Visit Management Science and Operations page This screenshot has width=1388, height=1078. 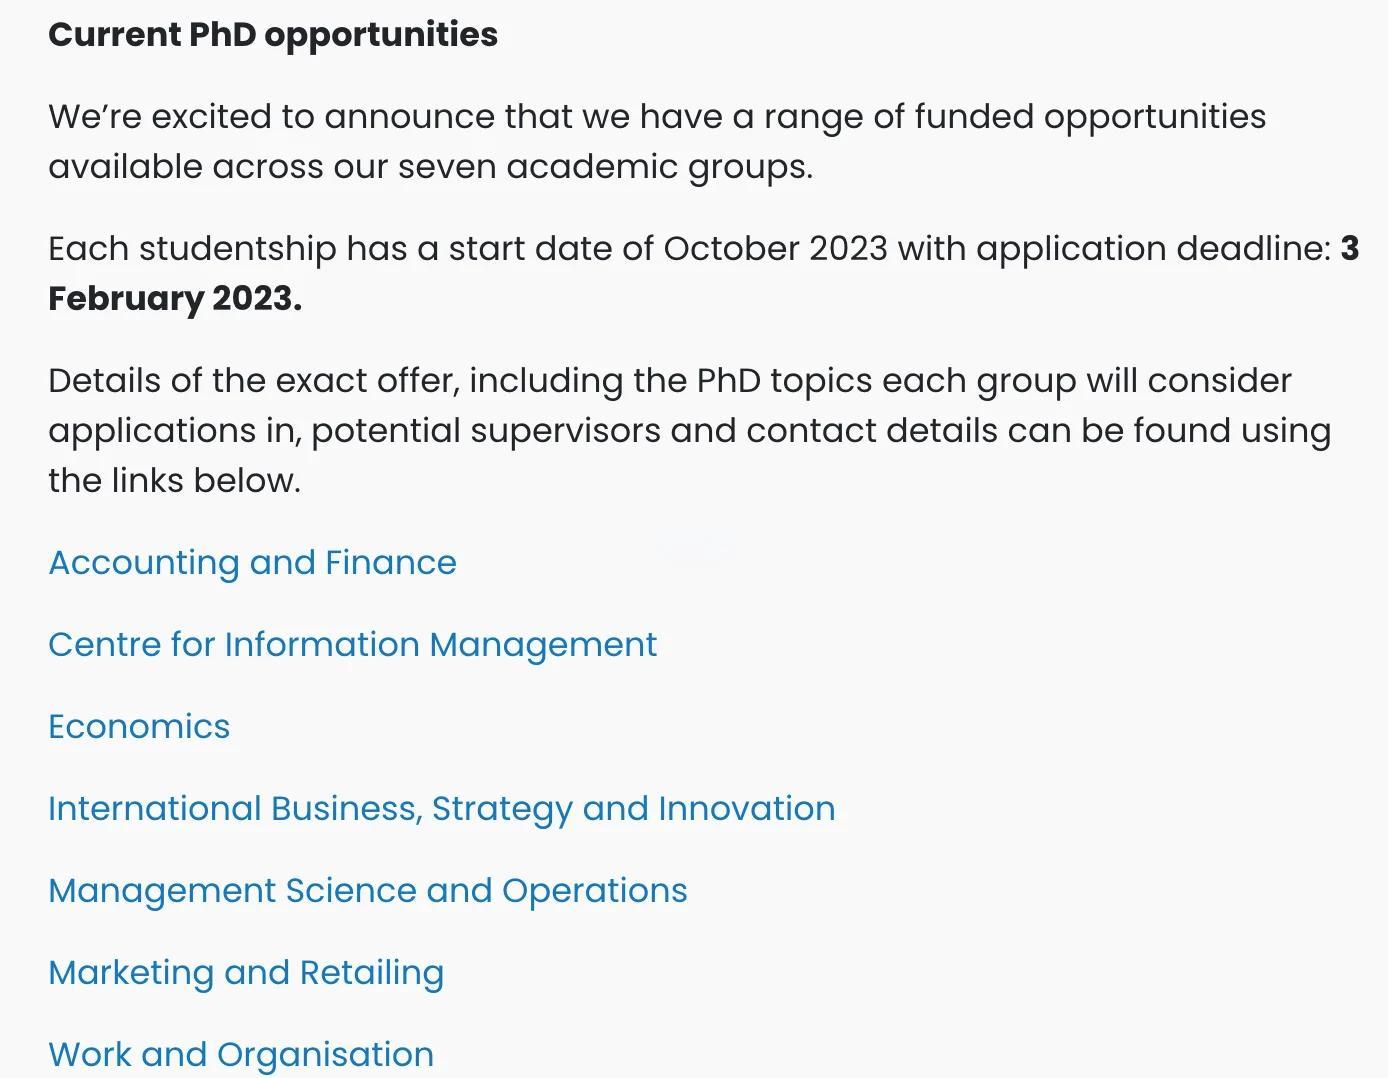(368, 891)
